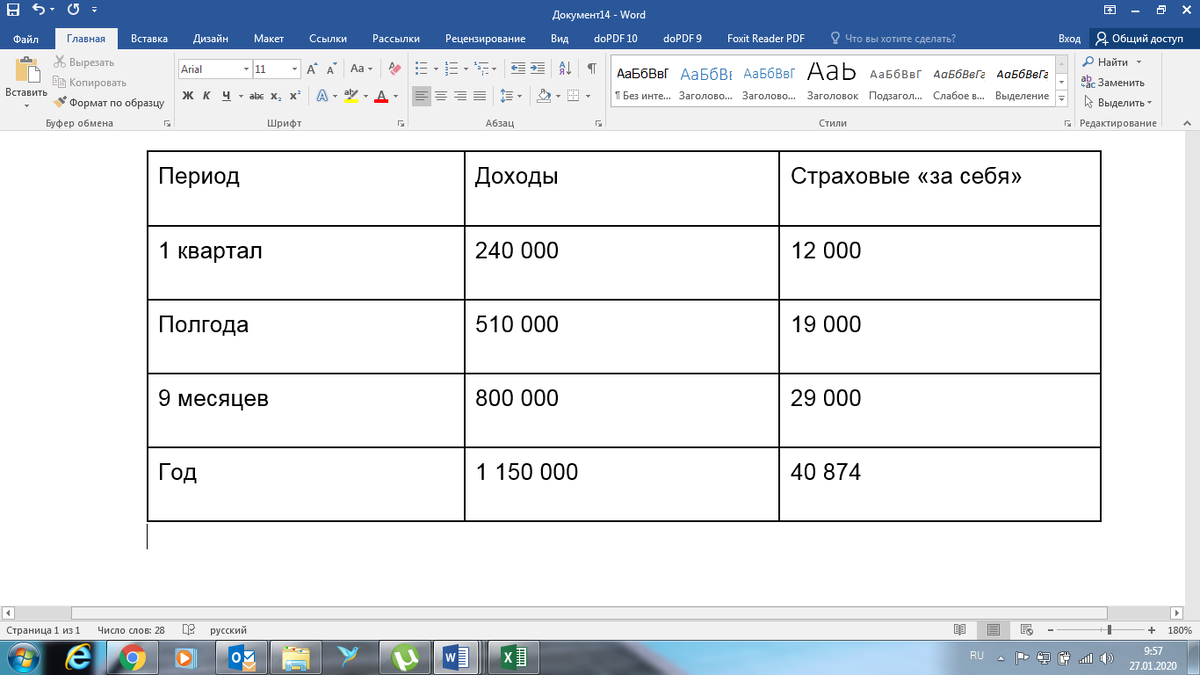Open the Макет tab

coord(268,38)
